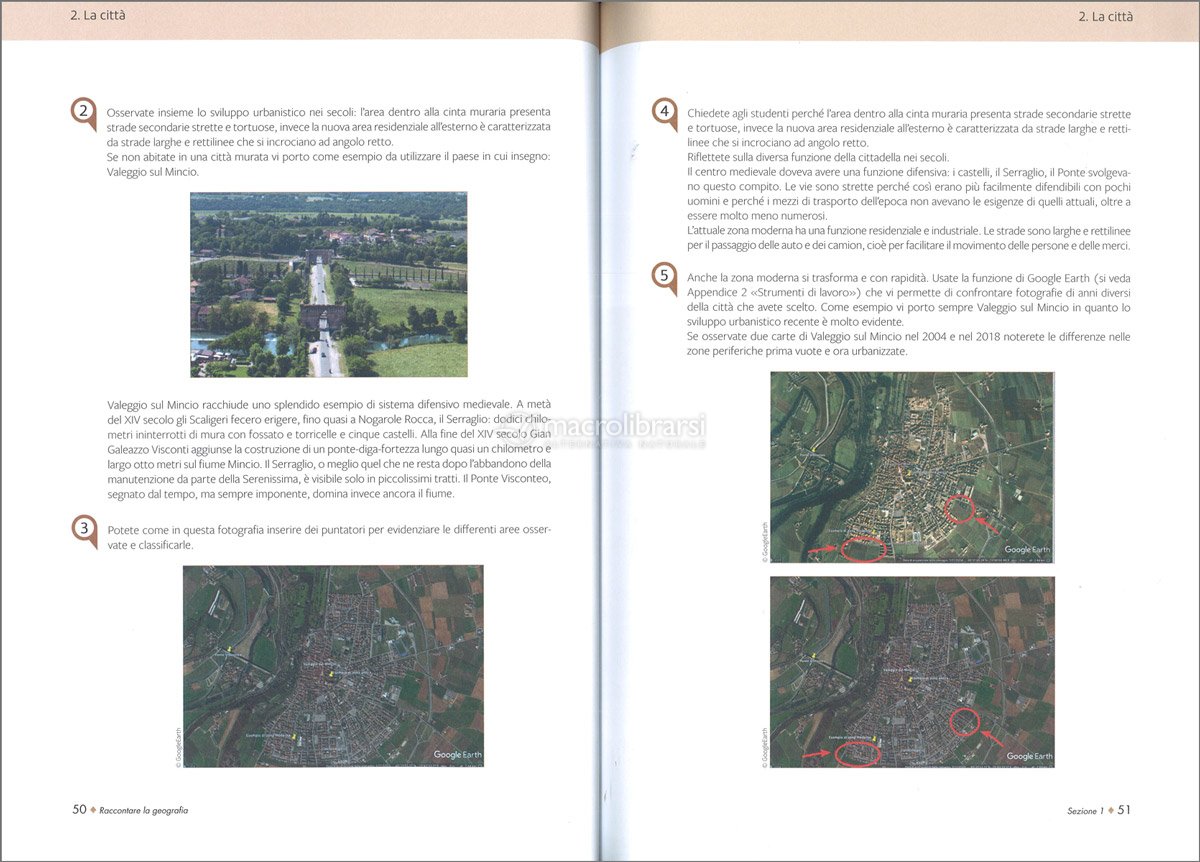Viewport: 1200px width, 862px height.
Task: Click the numbered step badge 3
Action: click(85, 529)
